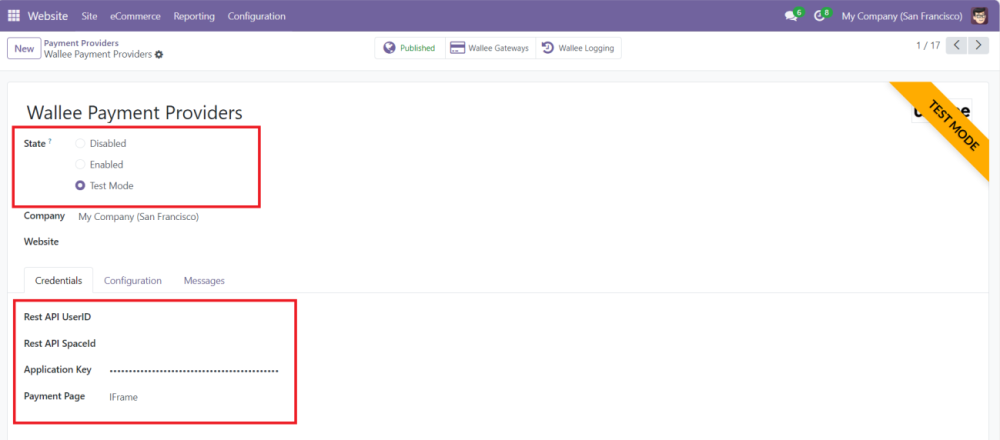Open the Reporting menu

pos(193,16)
